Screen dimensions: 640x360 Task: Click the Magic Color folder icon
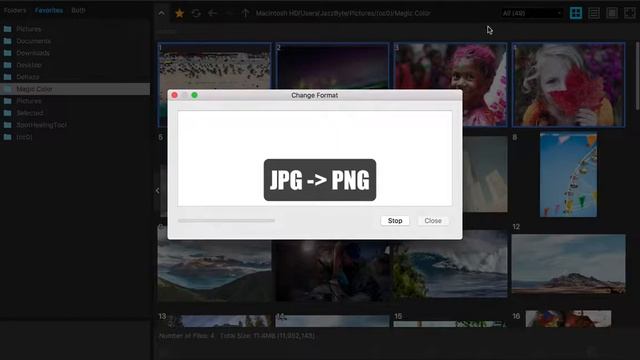click(x=7, y=89)
